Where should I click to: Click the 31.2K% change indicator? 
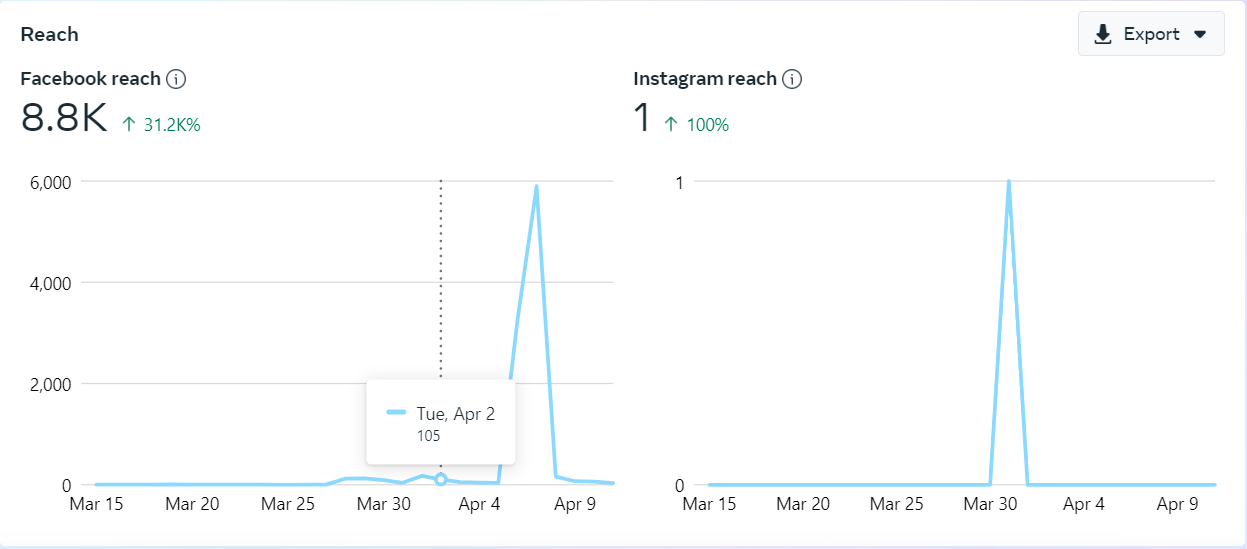coord(171,125)
